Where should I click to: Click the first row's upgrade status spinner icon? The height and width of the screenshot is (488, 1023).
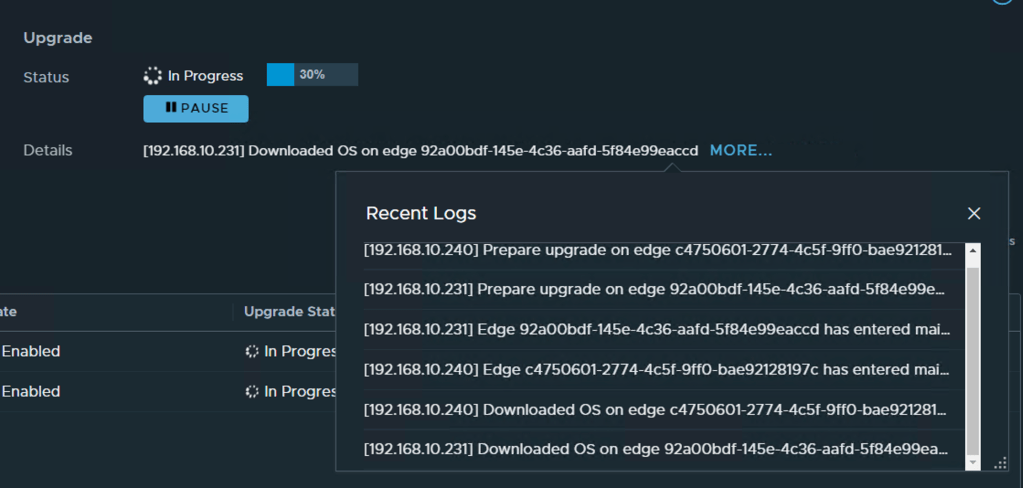pyautogui.click(x=252, y=352)
